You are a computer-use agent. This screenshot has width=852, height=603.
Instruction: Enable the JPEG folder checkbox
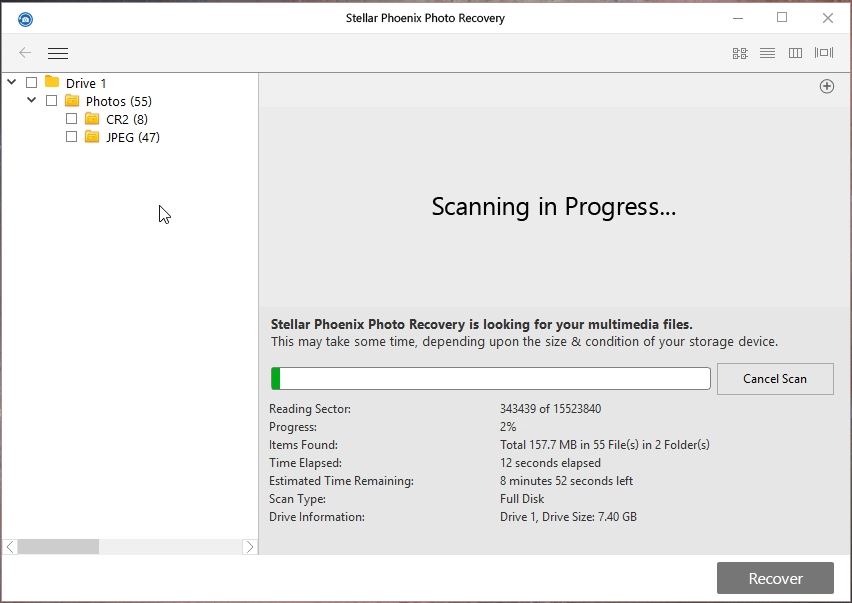pyautogui.click(x=71, y=137)
